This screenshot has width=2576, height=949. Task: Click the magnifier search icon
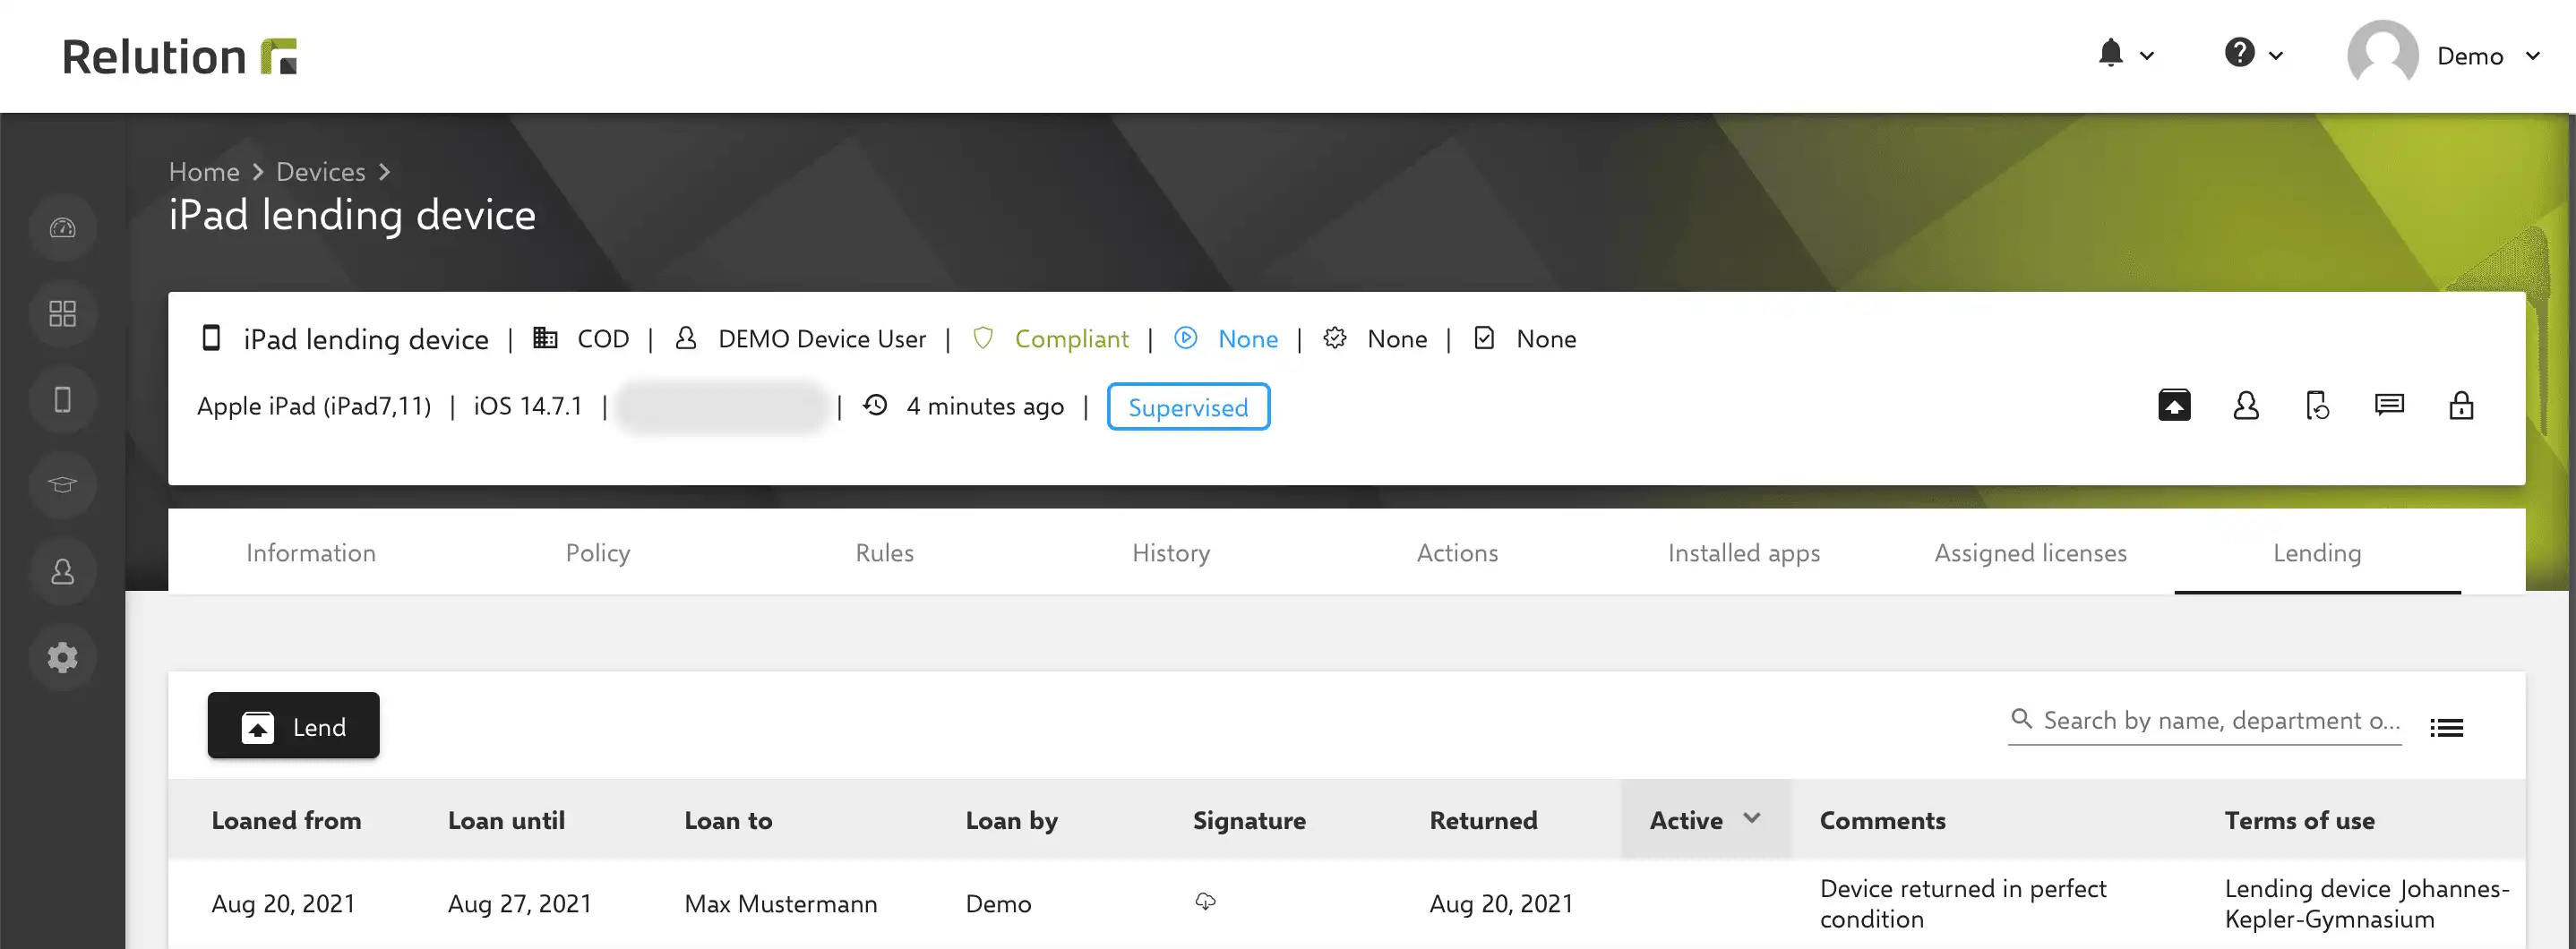pyautogui.click(x=2021, y=719)
